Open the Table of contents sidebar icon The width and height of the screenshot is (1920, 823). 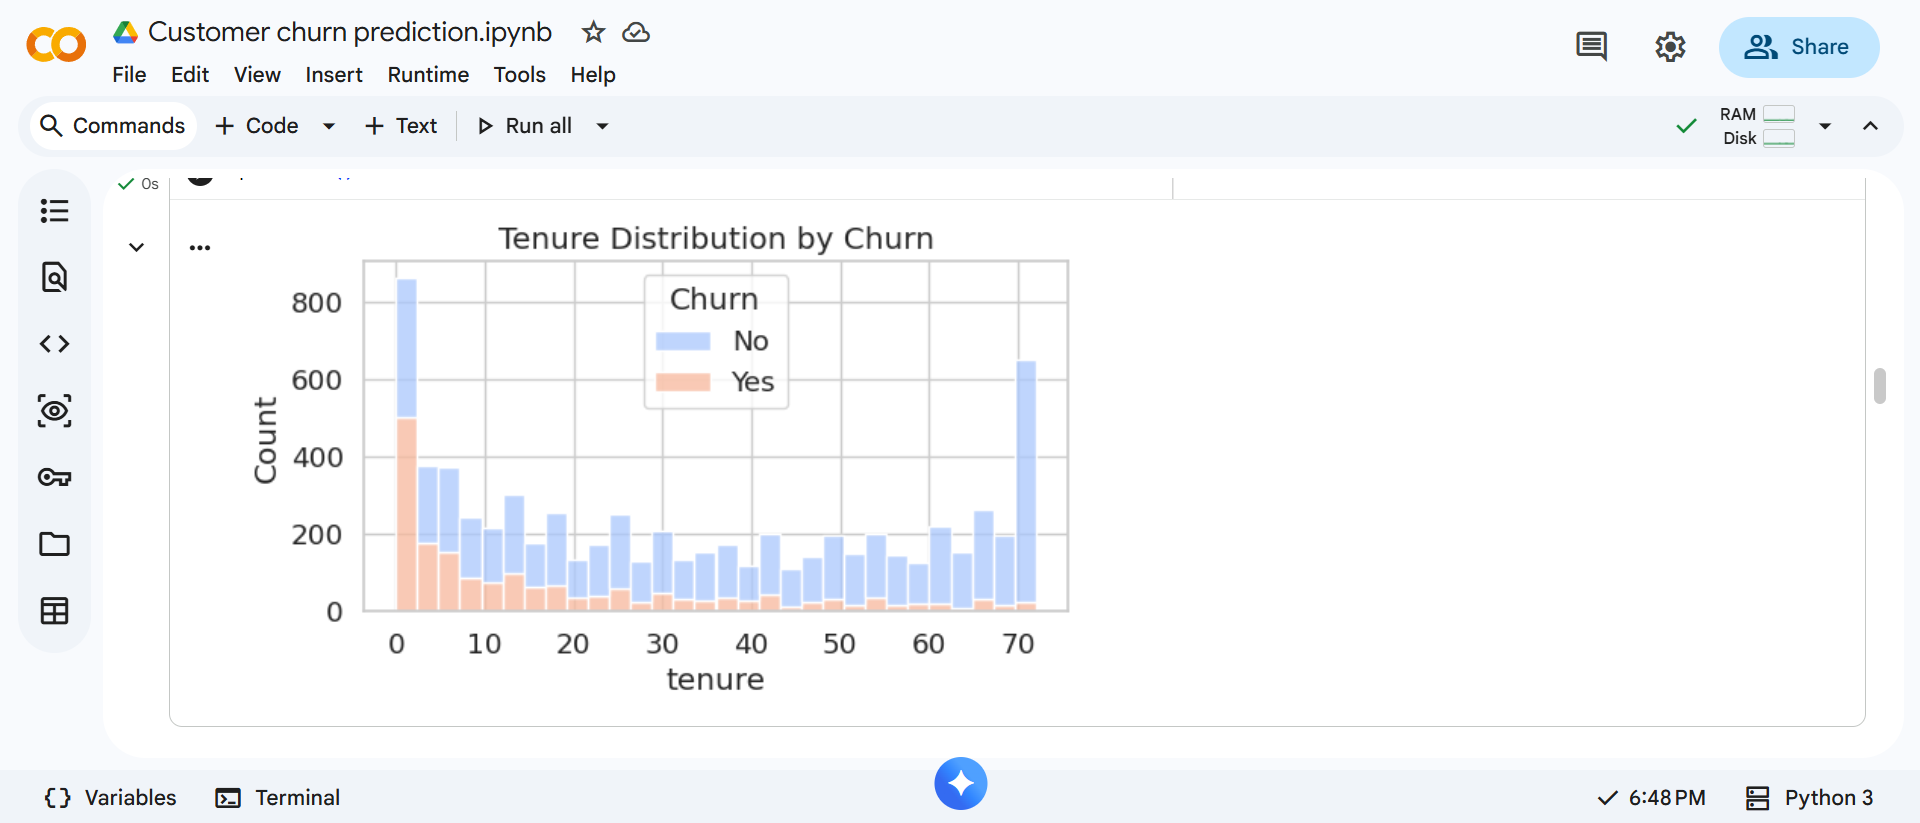tap(54, 211)
